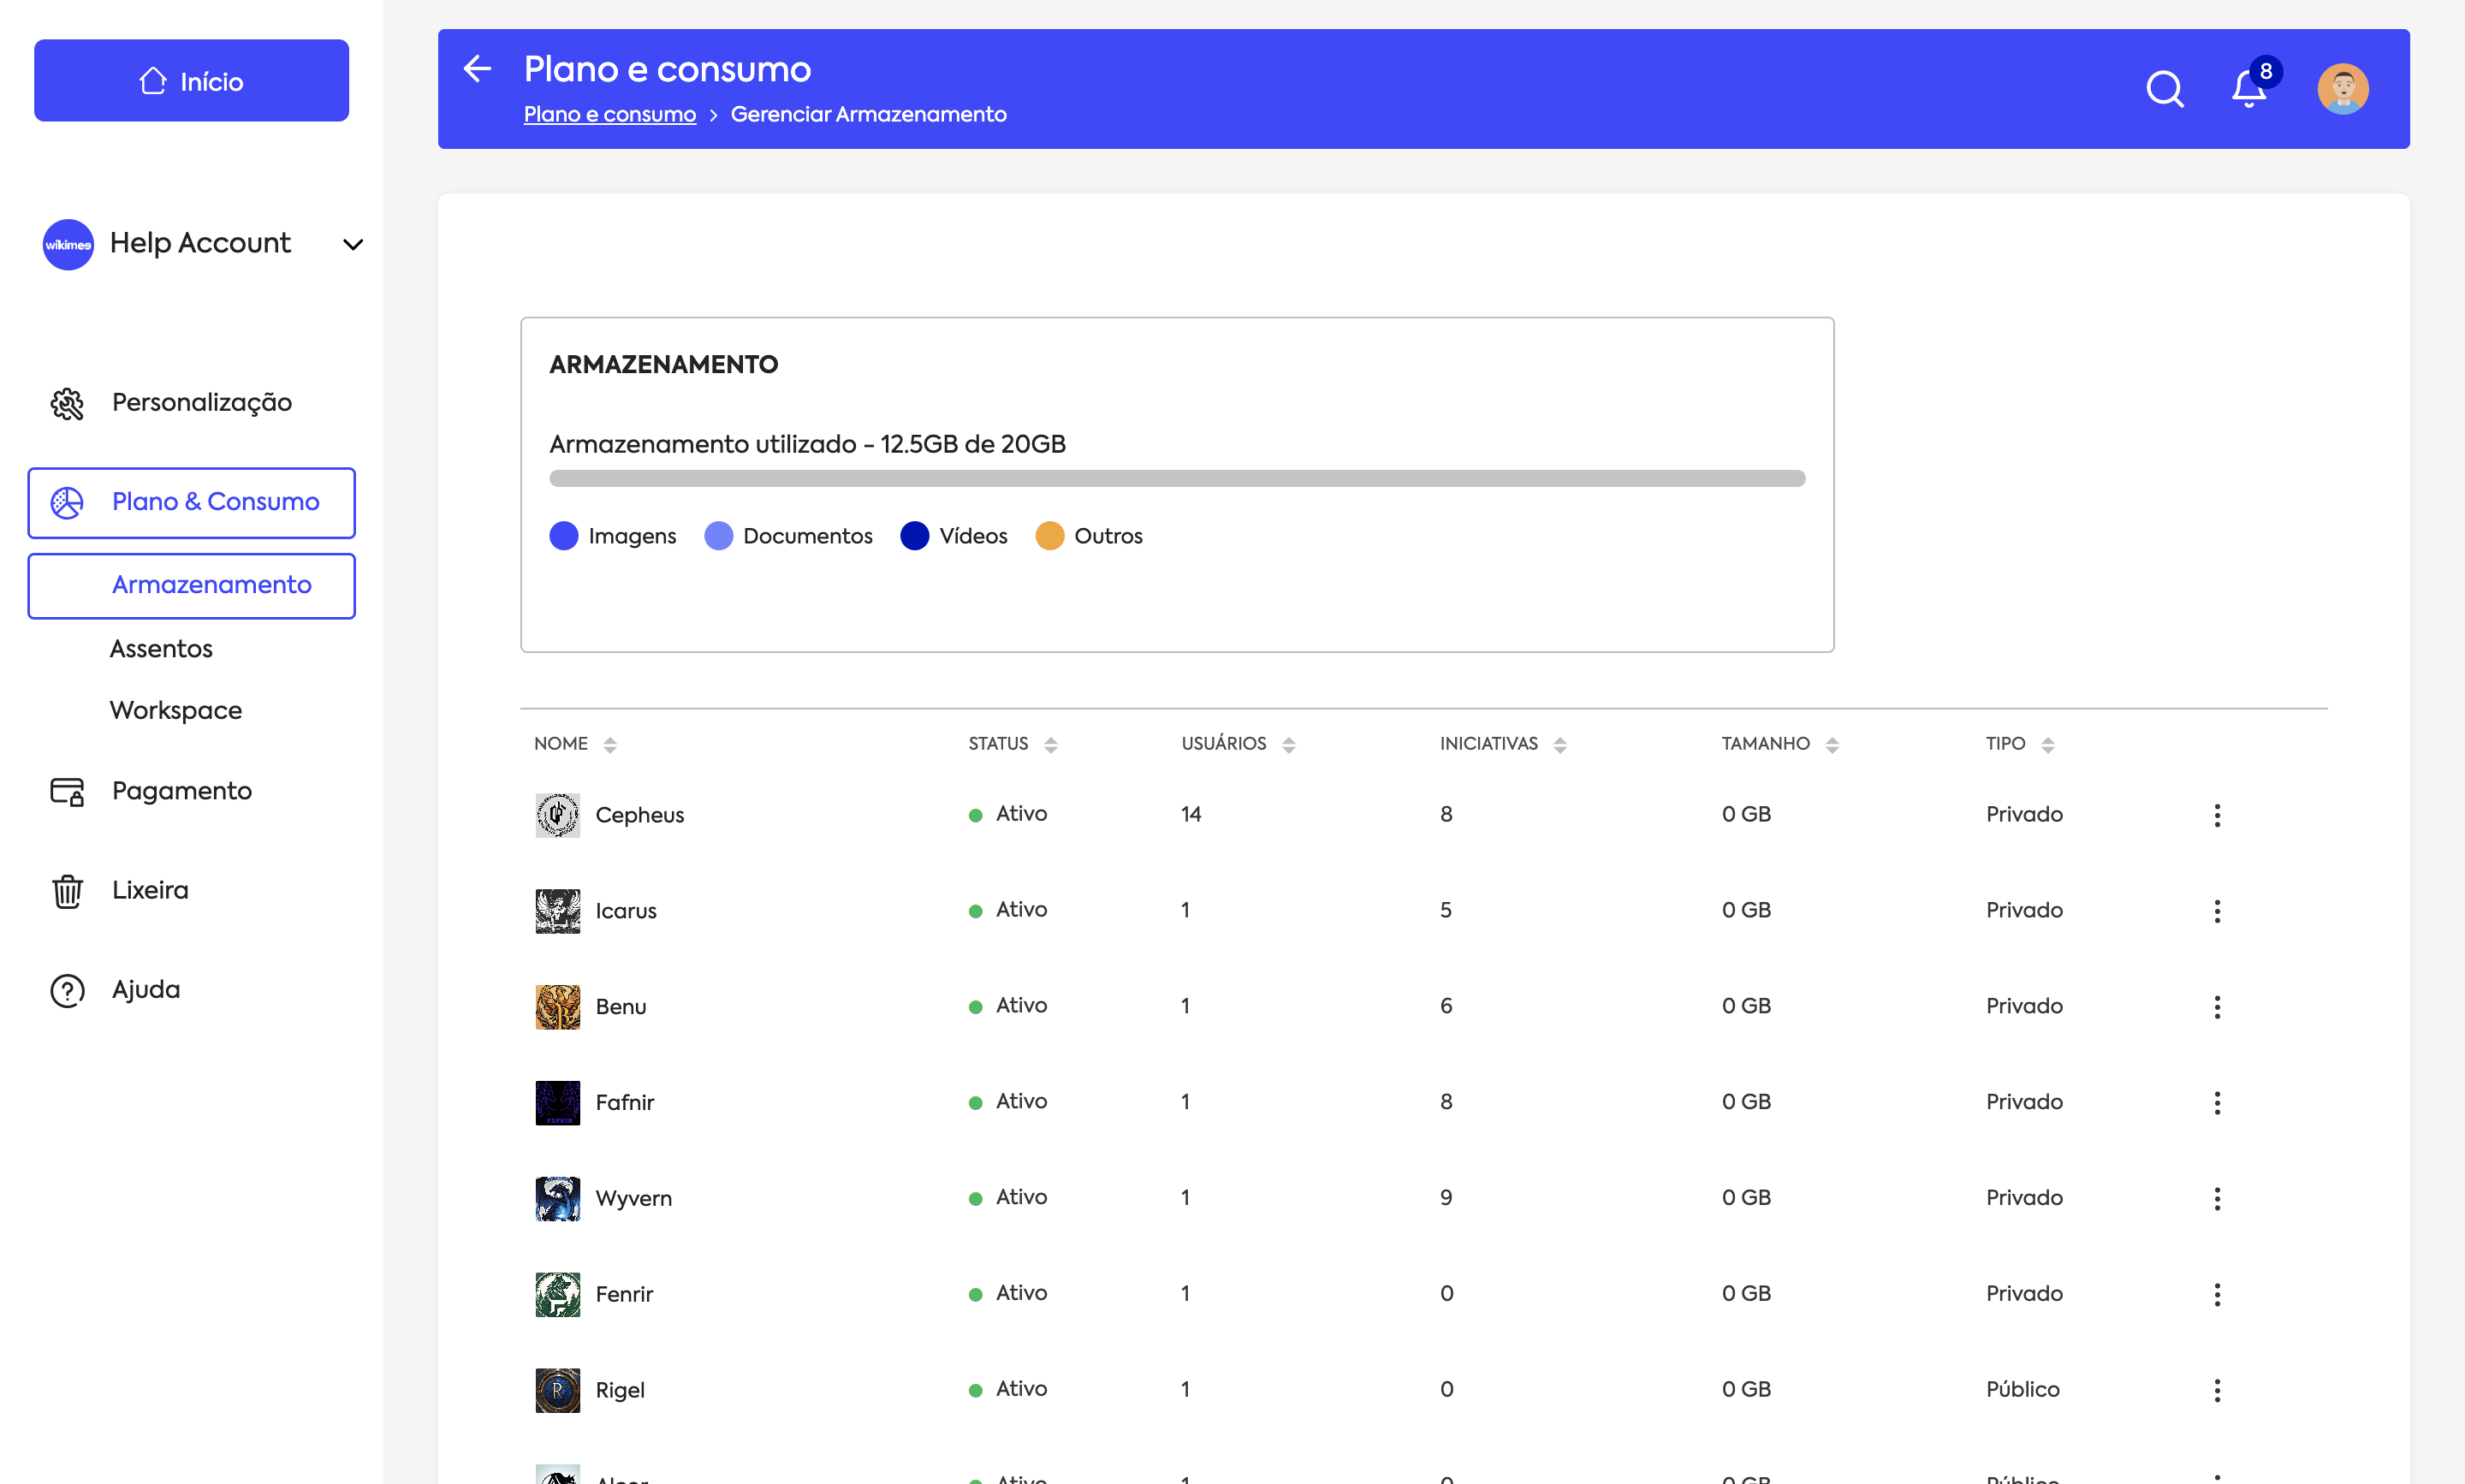Click the Personalização gear icon
Image resolution: width=2465 pixels, height=1484 pixels.
pyautogui.click(x=67, y=403)
